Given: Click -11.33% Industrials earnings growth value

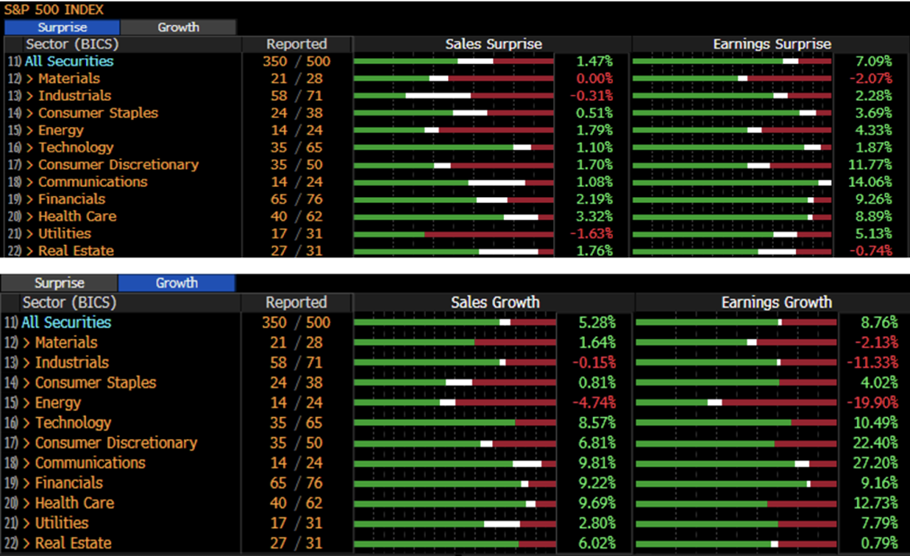Looking at the screenshot, I should [872, 363].
